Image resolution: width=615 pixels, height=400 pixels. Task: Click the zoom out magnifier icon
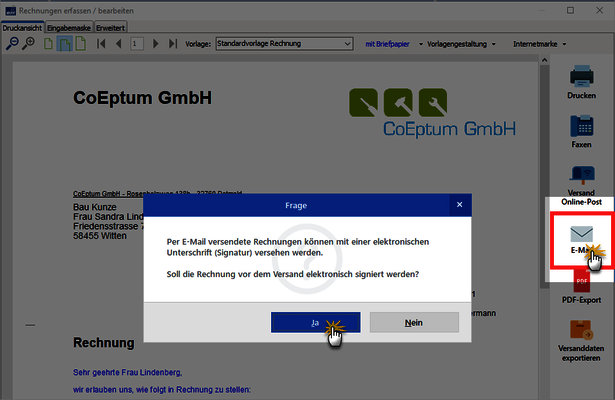(12, 44)
